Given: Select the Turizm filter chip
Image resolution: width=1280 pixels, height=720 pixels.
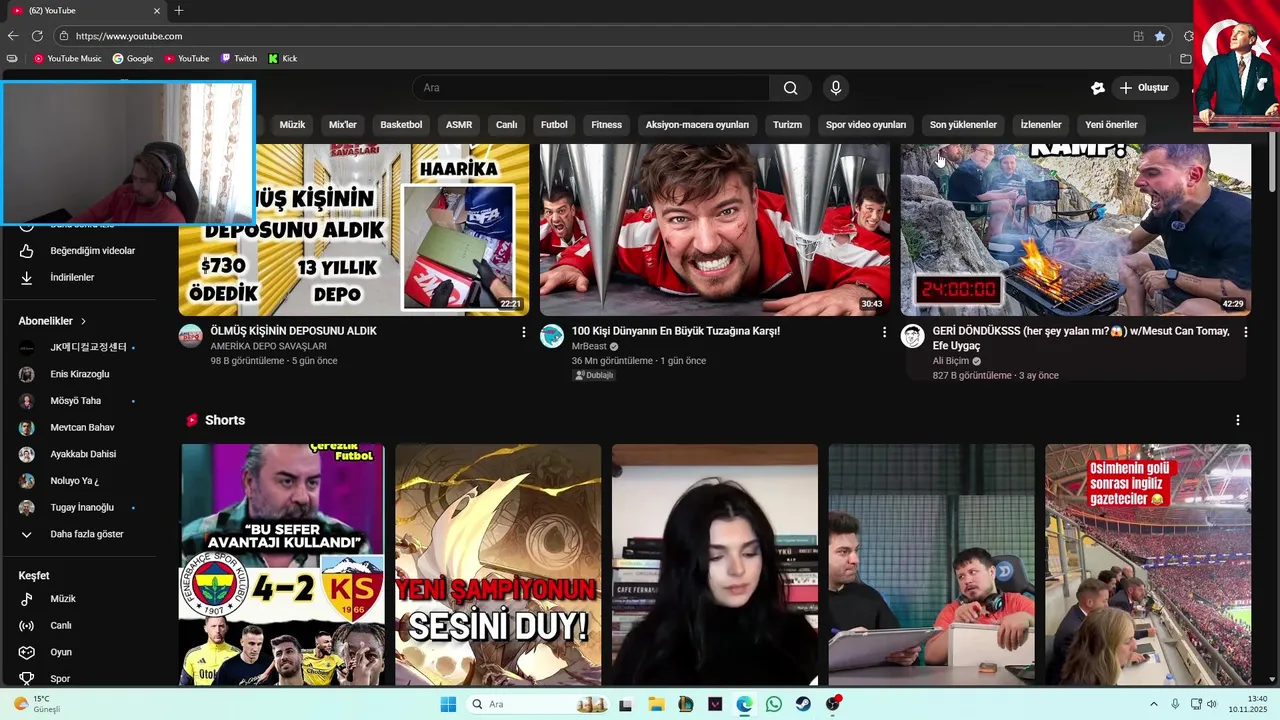Looking at the screenshot, I should [x=787, y=125].
